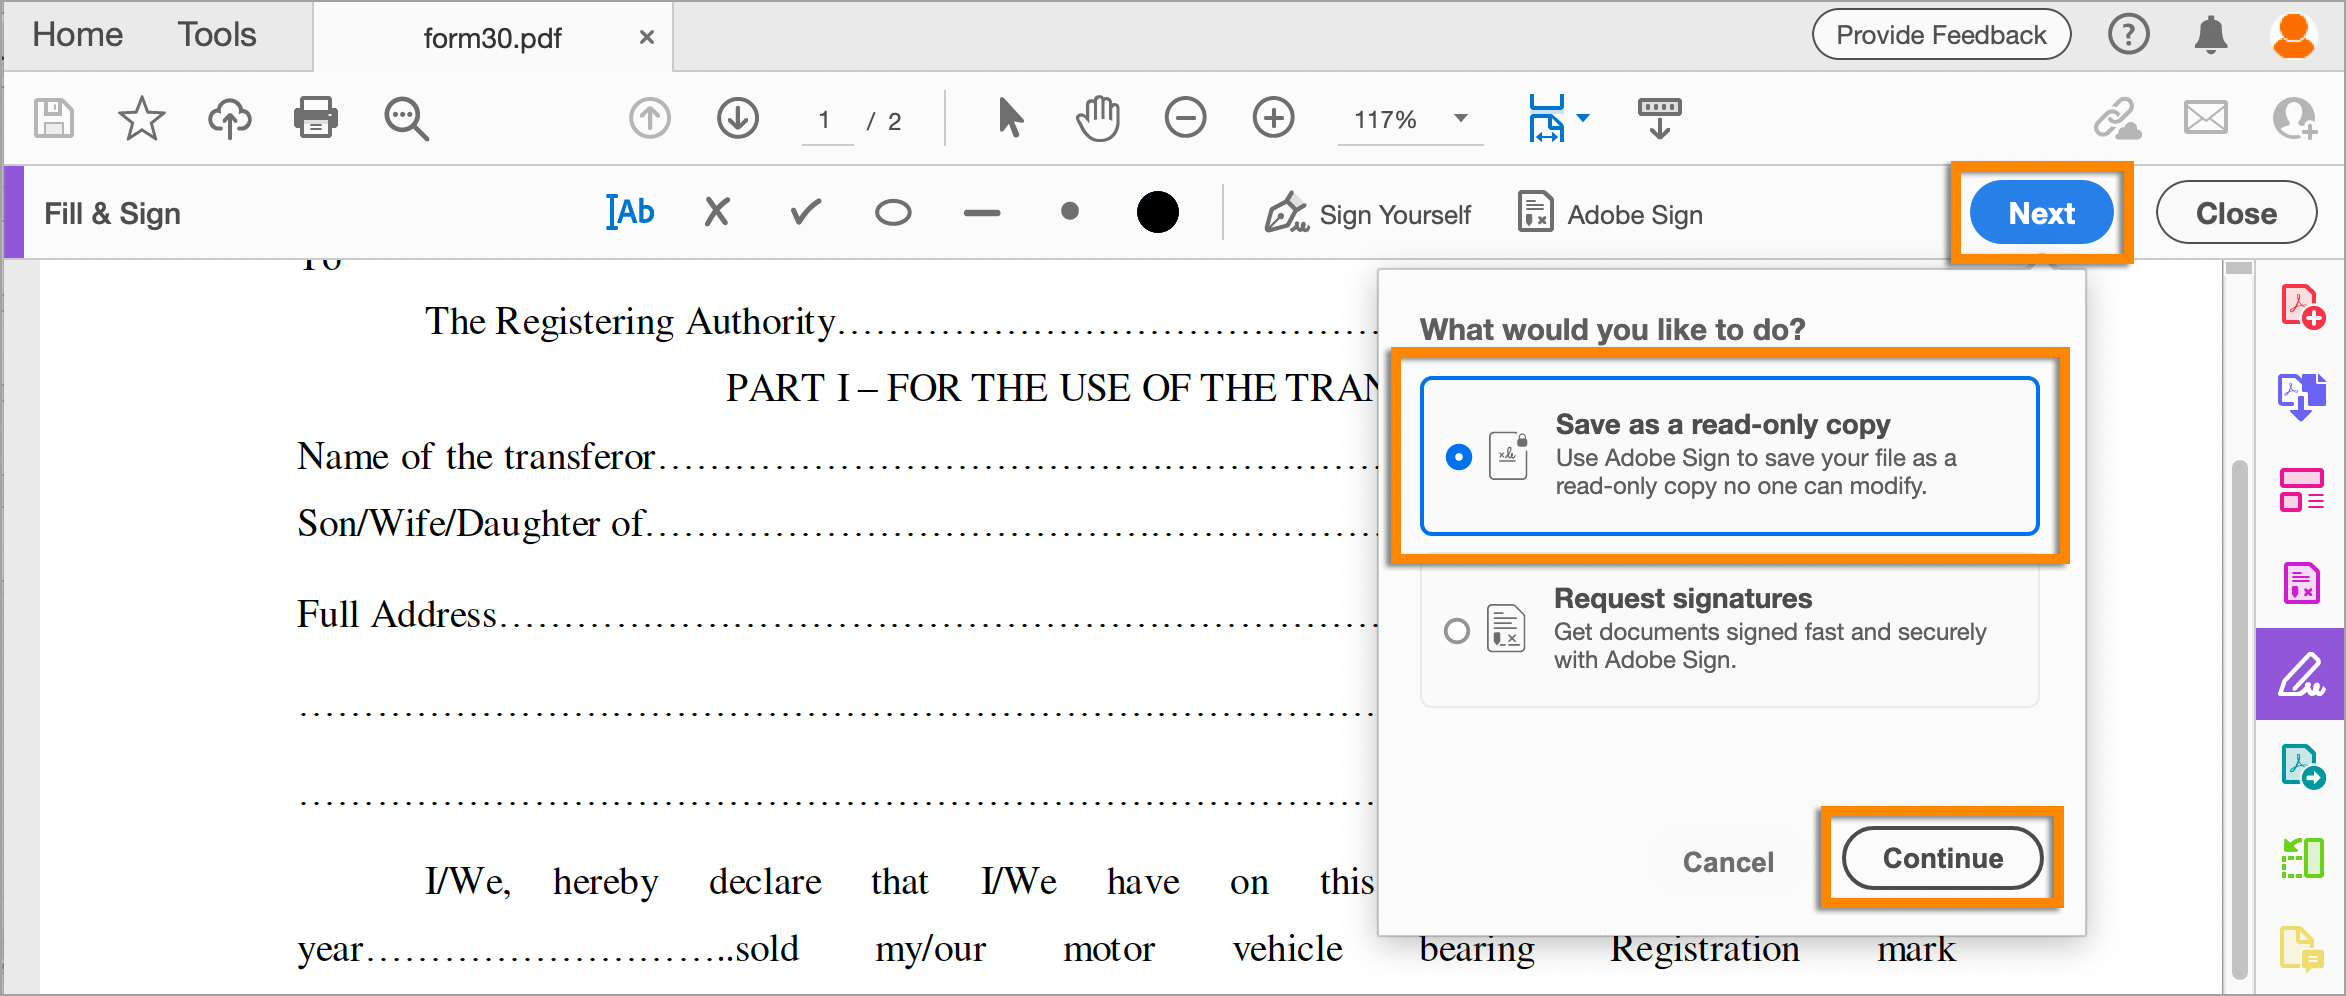Viewport: 2346px width, 996px height.
Task: Open the Organize Pages sidebar tool
Action: 2302,490
